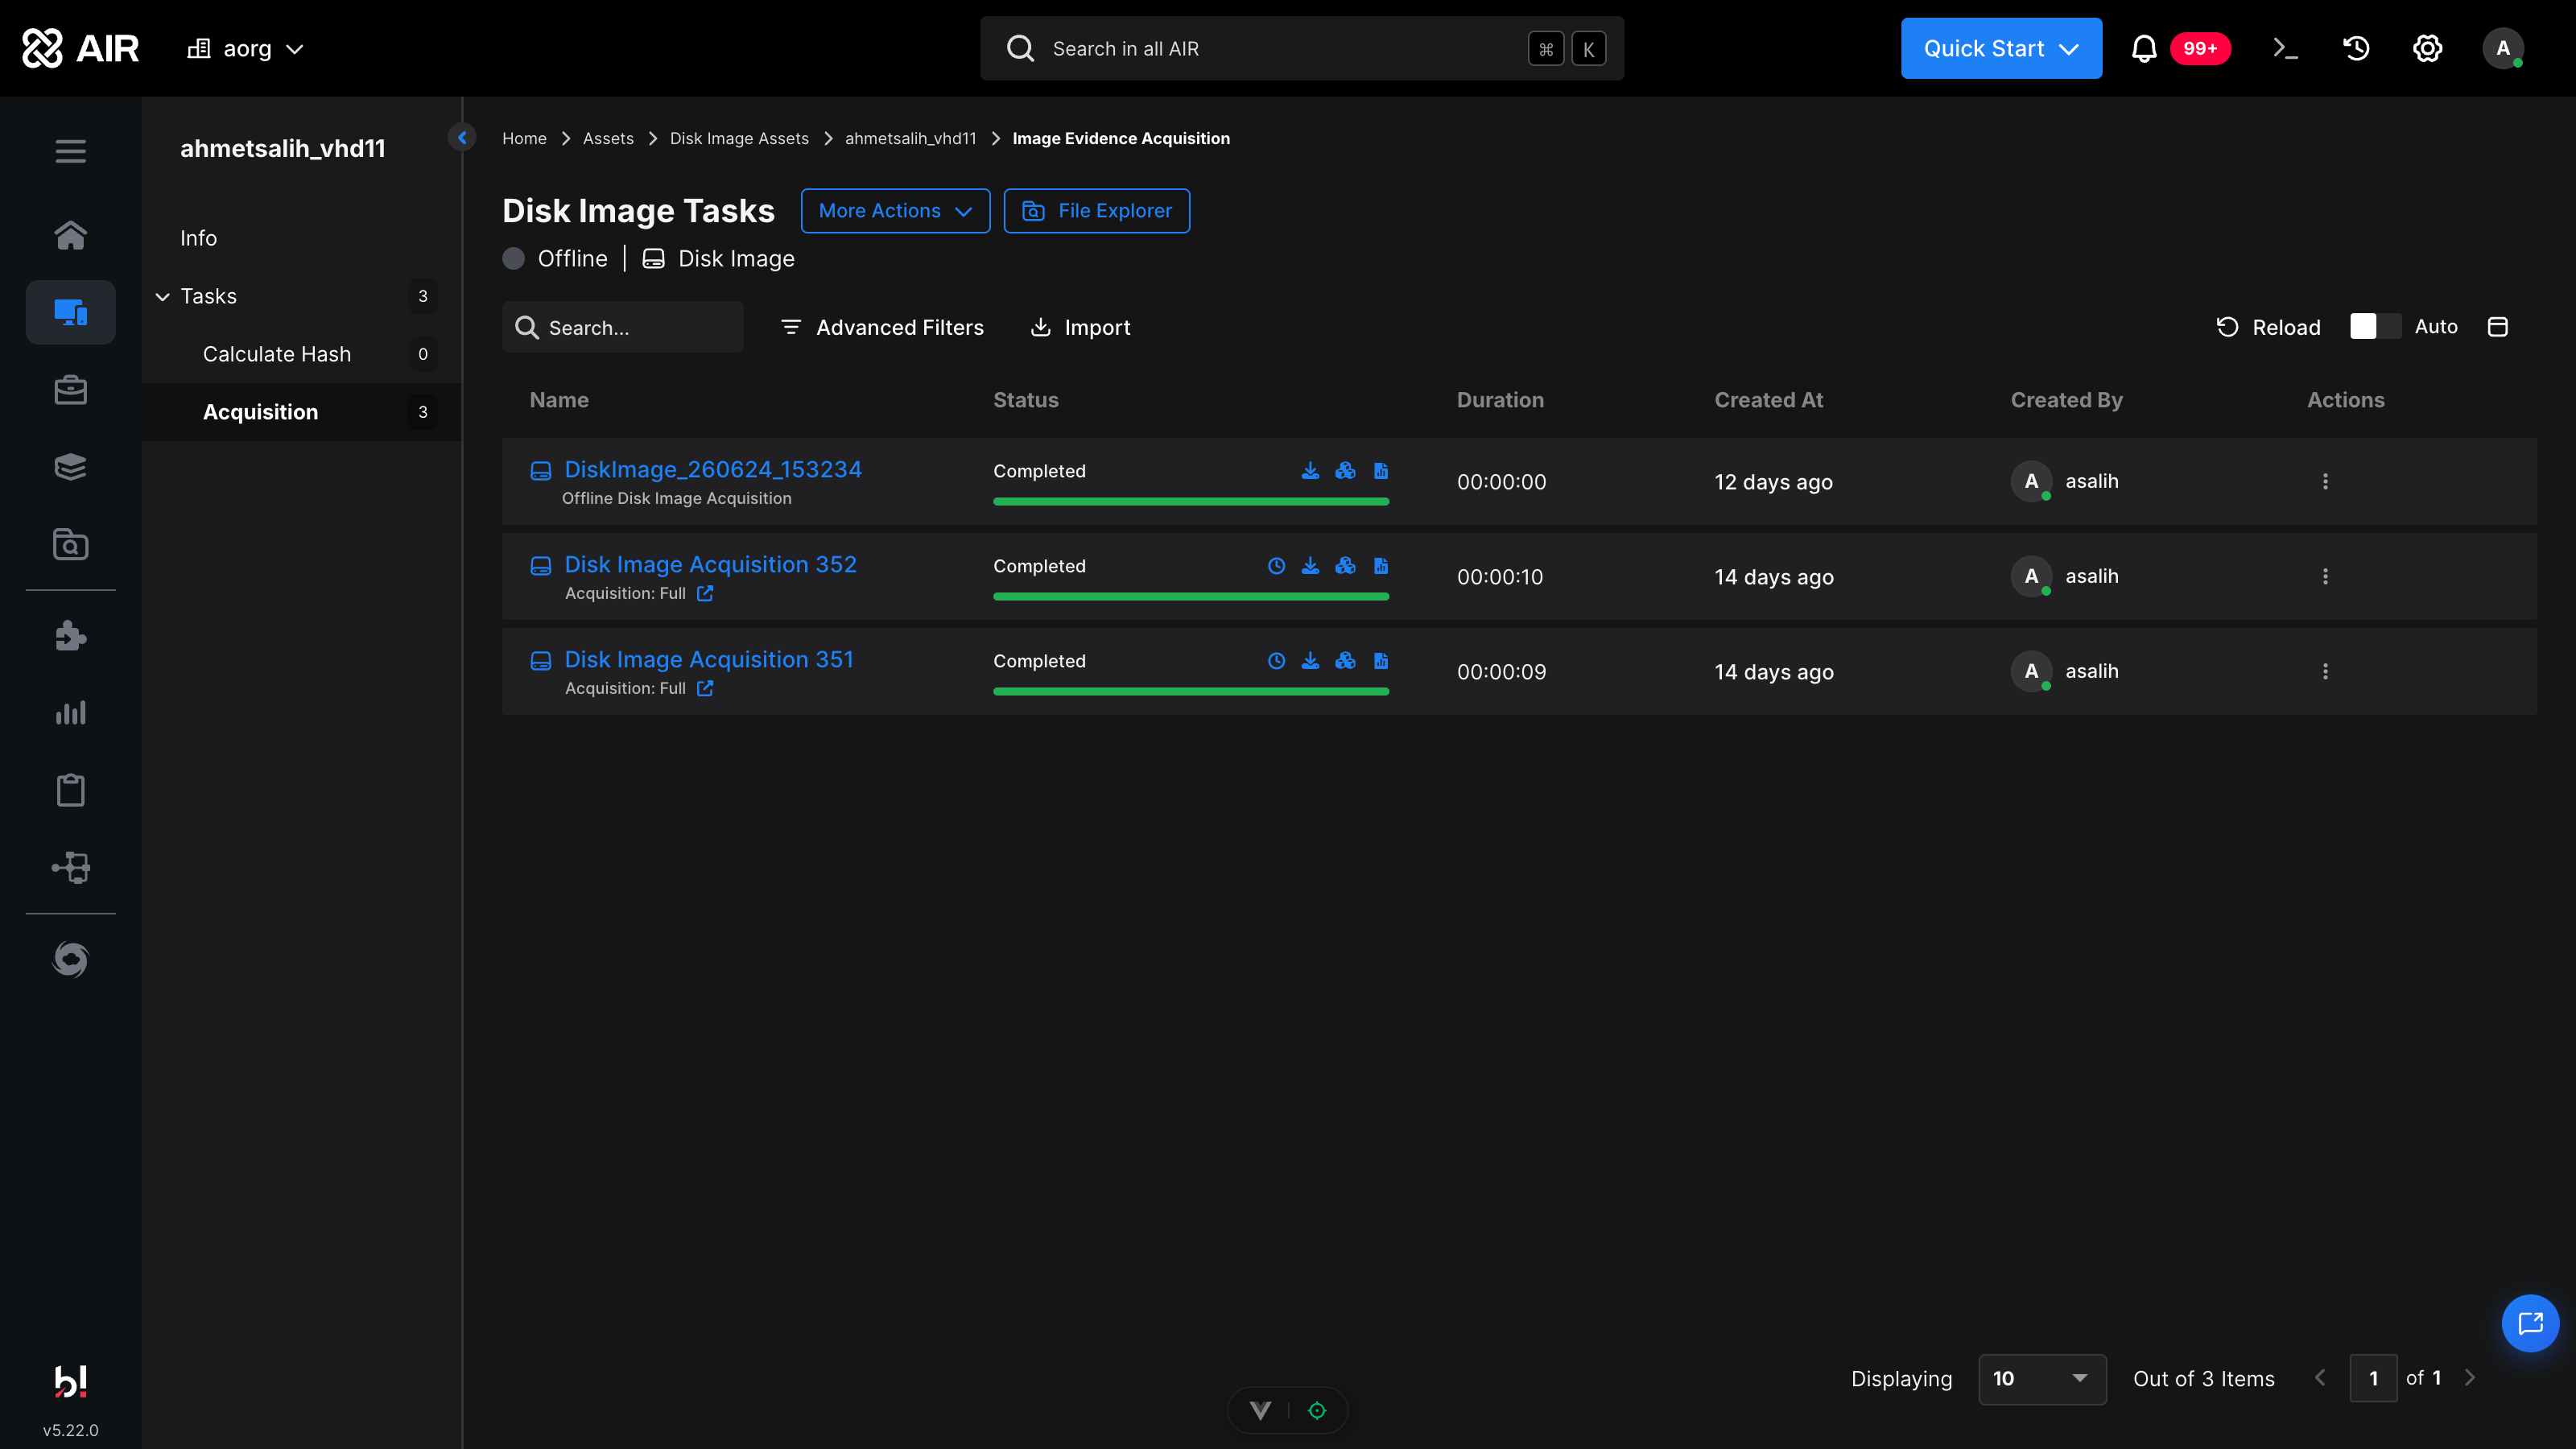Open the terminal console icon
The width and height of the screenshot is (2576, 1449).
[2286, 48]
